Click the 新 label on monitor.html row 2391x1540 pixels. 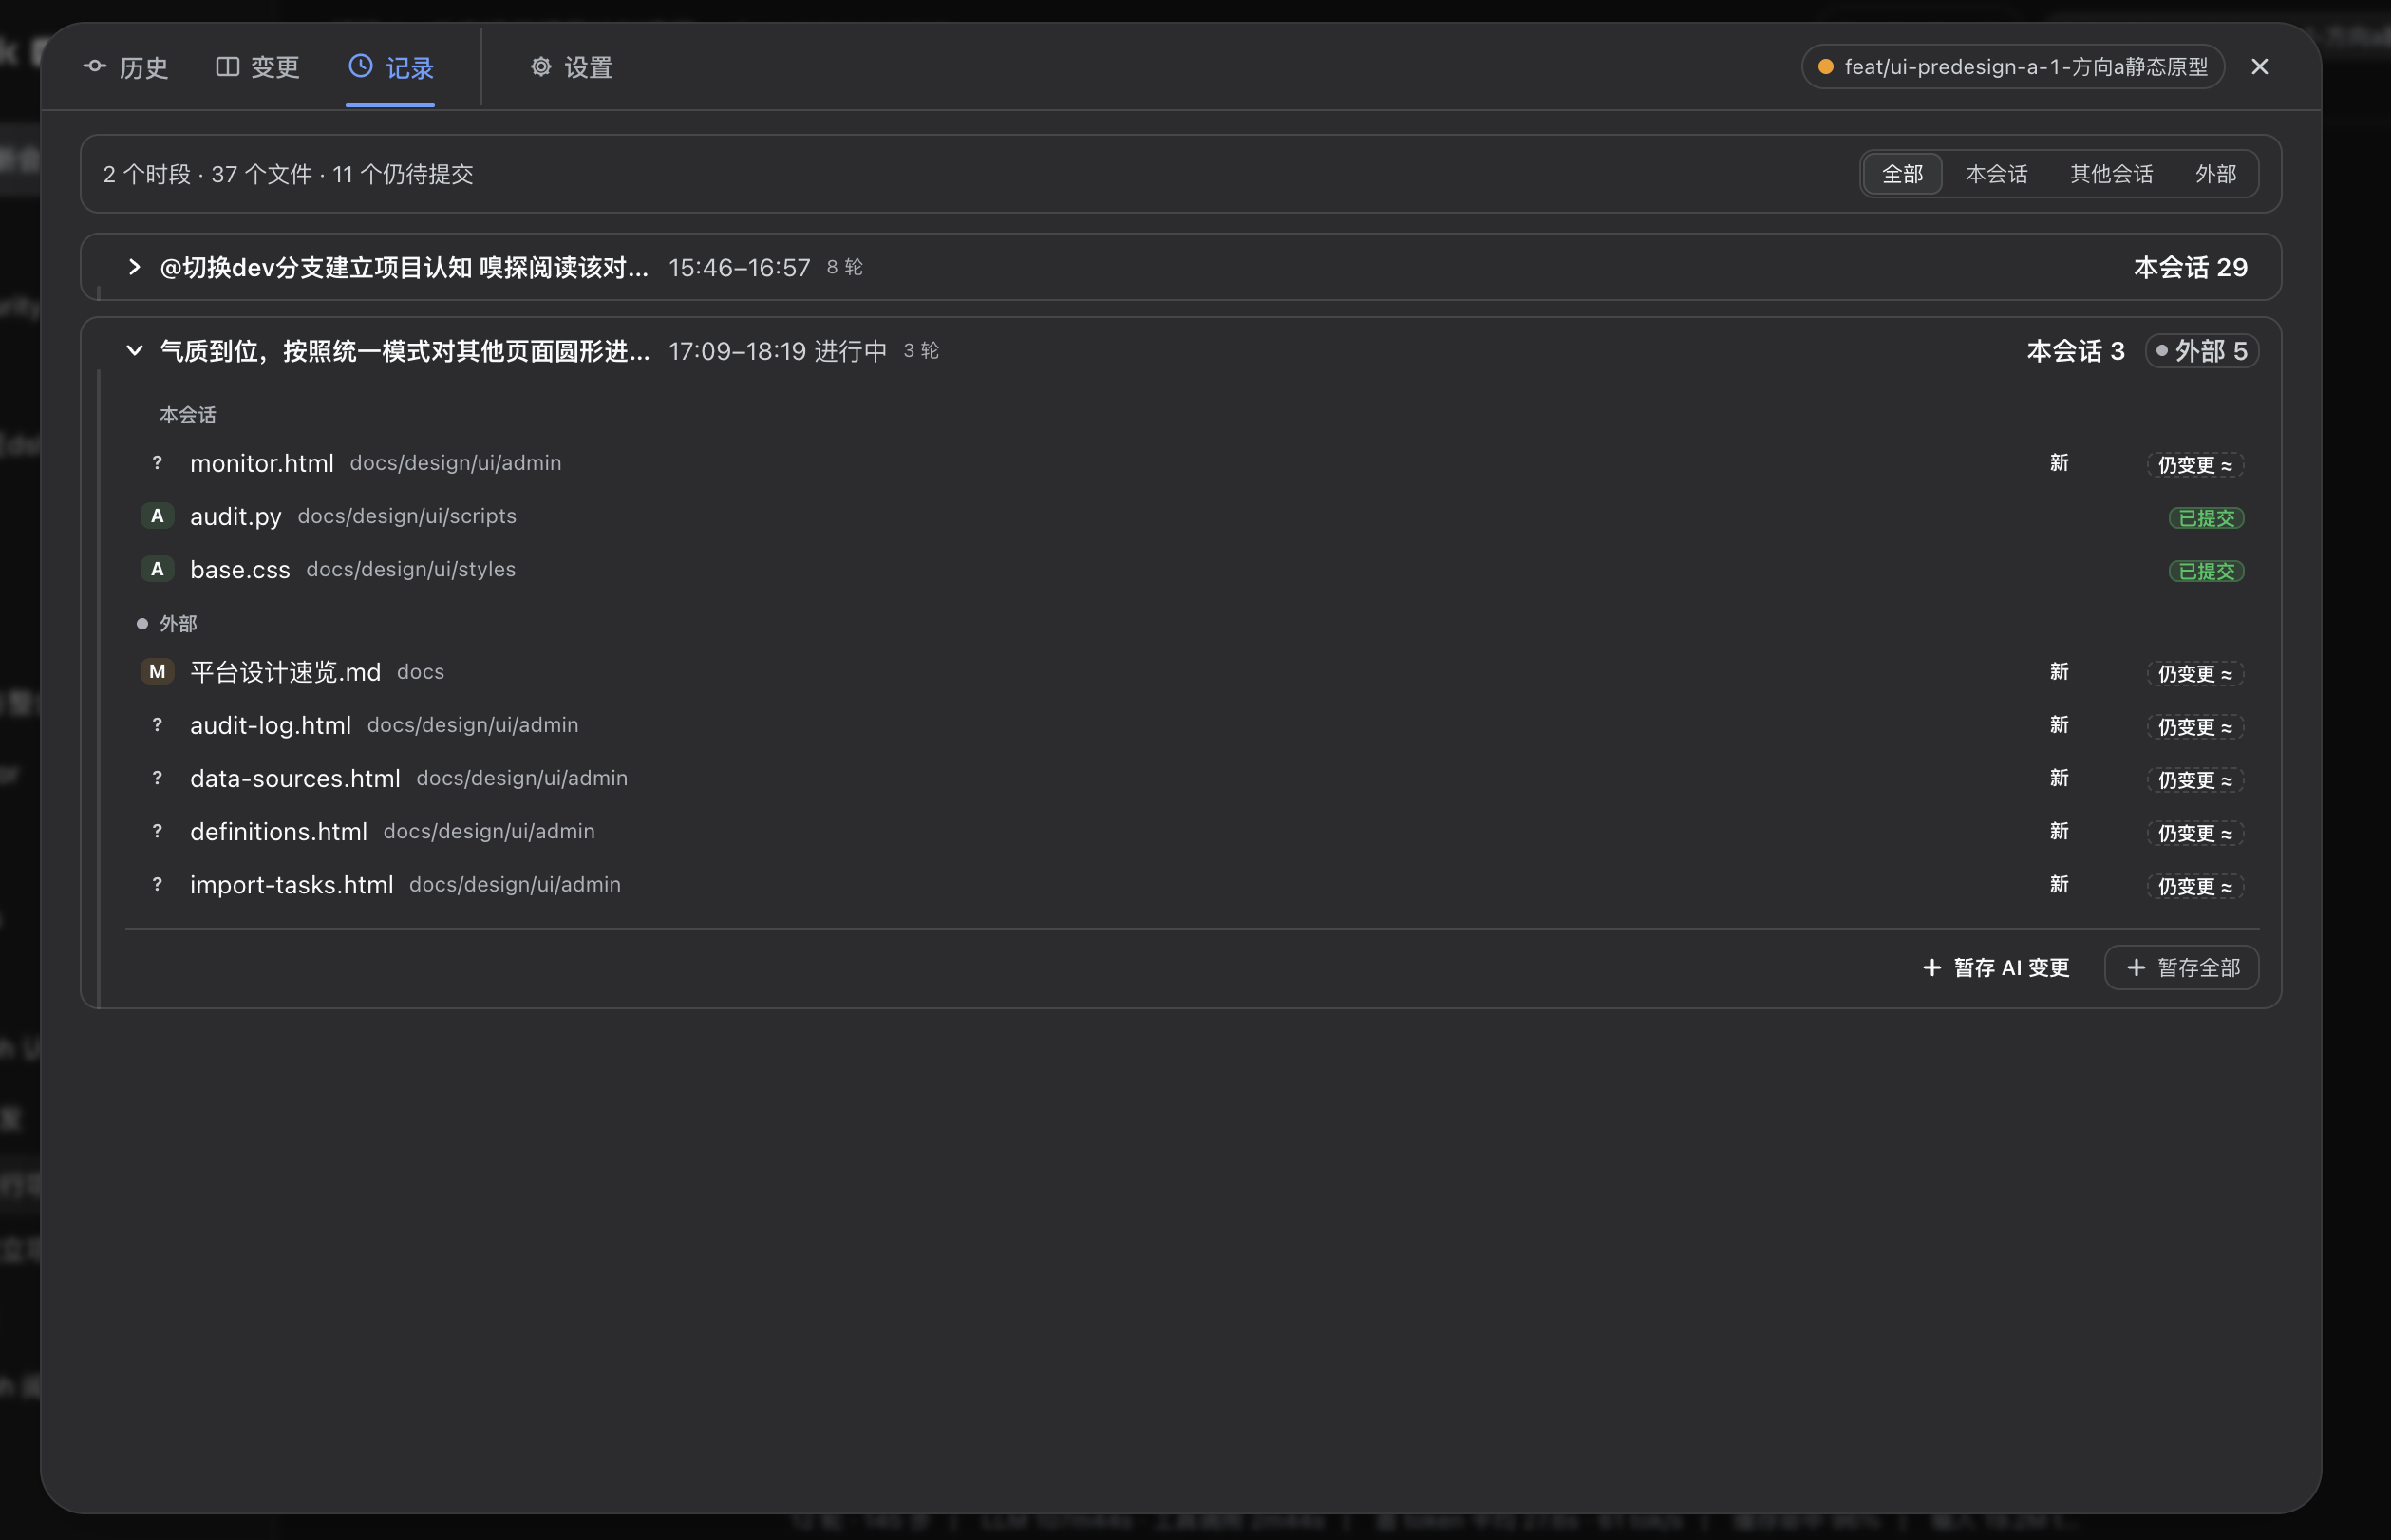(2059, 463)
